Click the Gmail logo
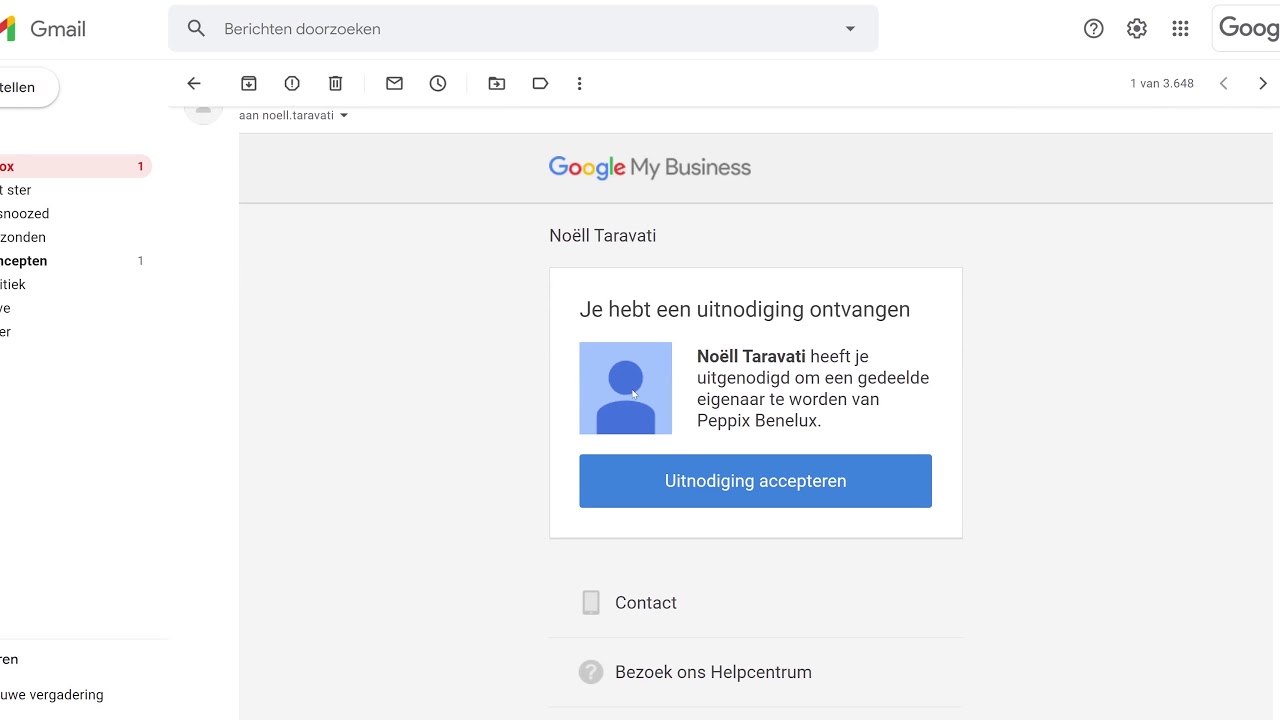Screen dimensions: 1280x720 [x=43, y=29]
